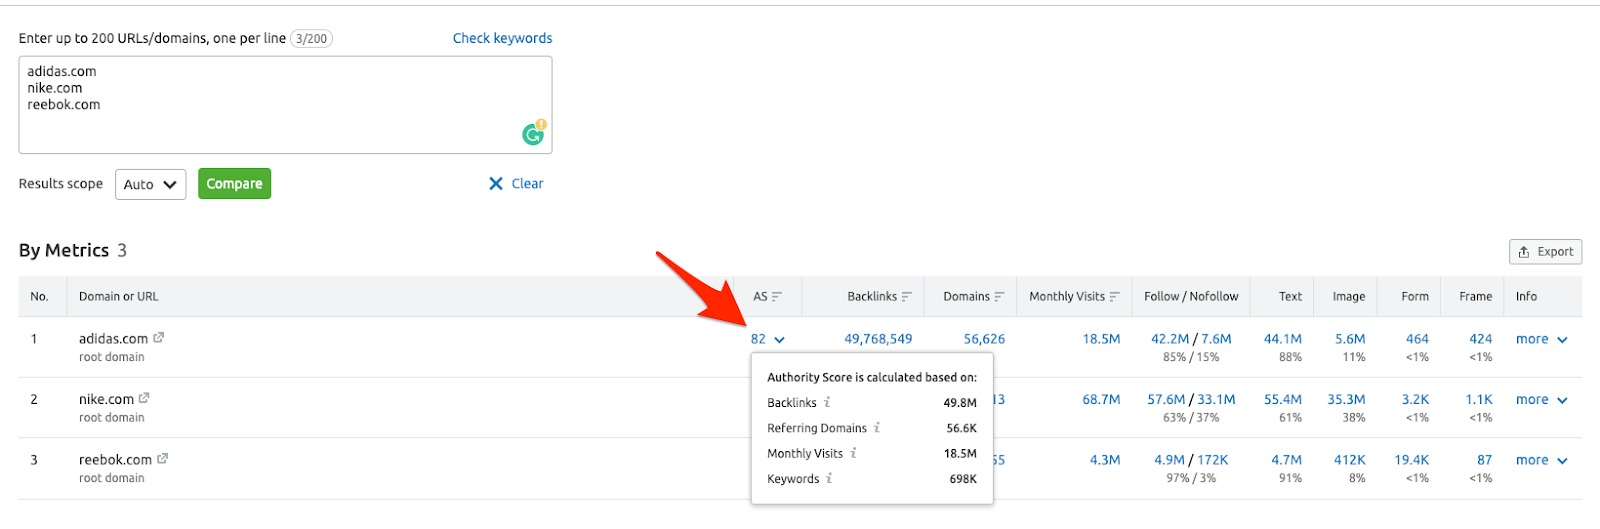
Task: Expand more info for nike.com row
Action: coord(1541,400)
